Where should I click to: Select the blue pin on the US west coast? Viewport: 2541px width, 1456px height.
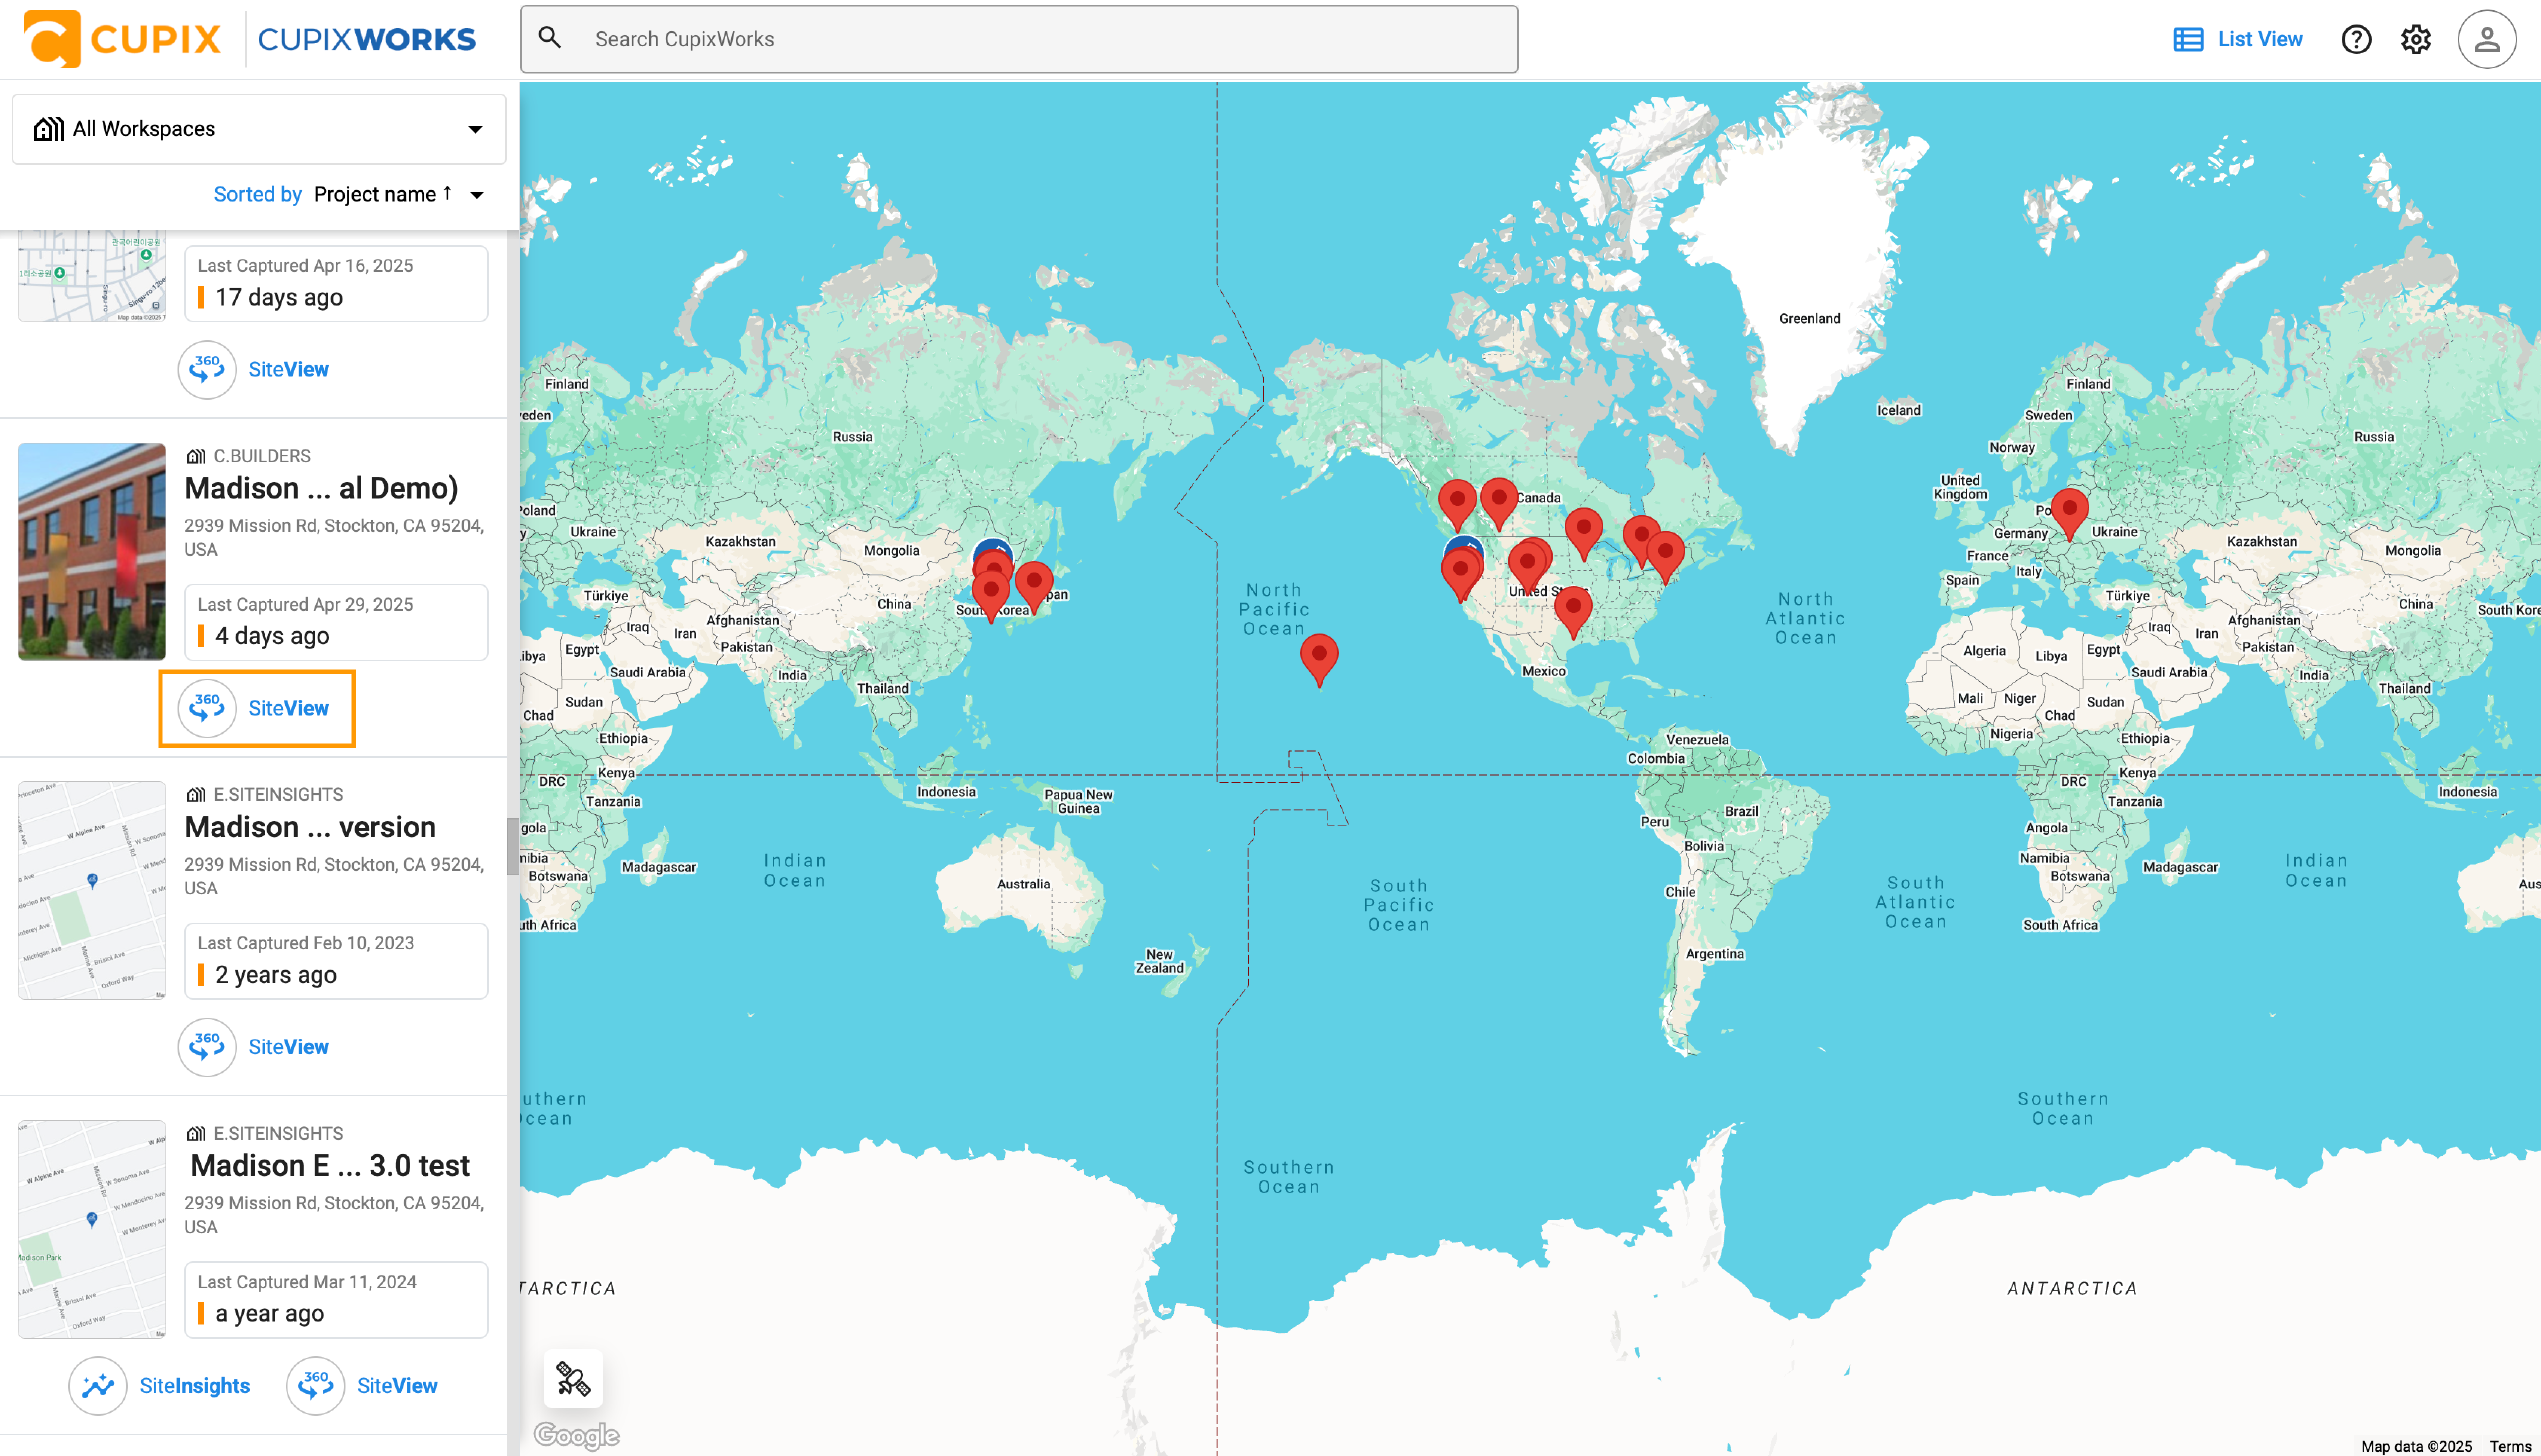pos(1464,546)
